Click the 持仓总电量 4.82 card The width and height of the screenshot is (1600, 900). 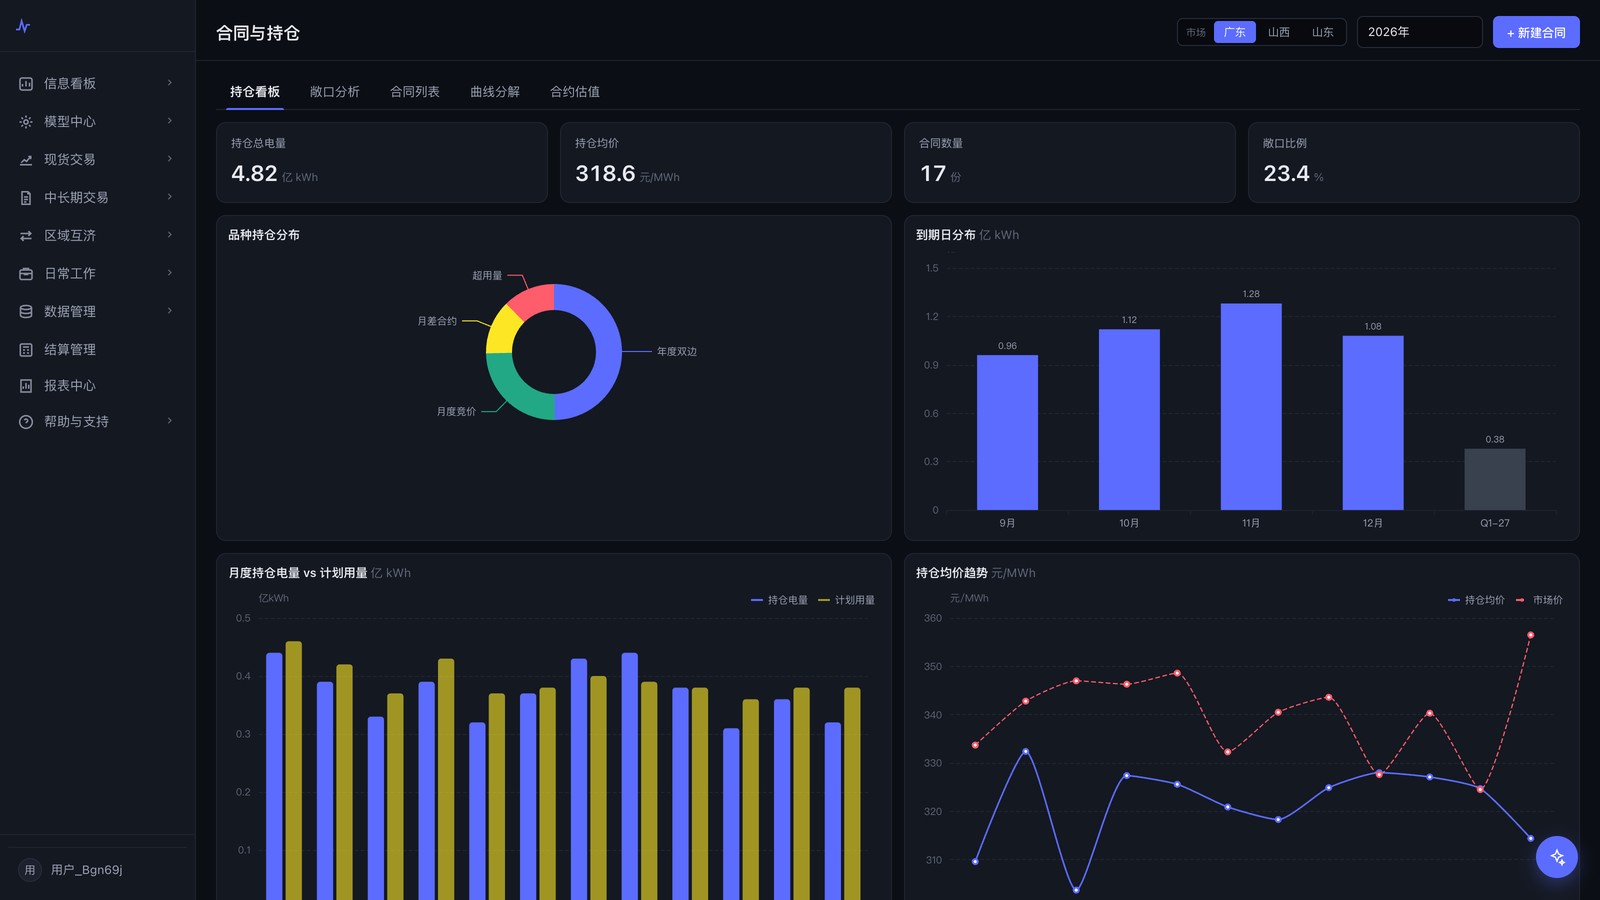382,163
